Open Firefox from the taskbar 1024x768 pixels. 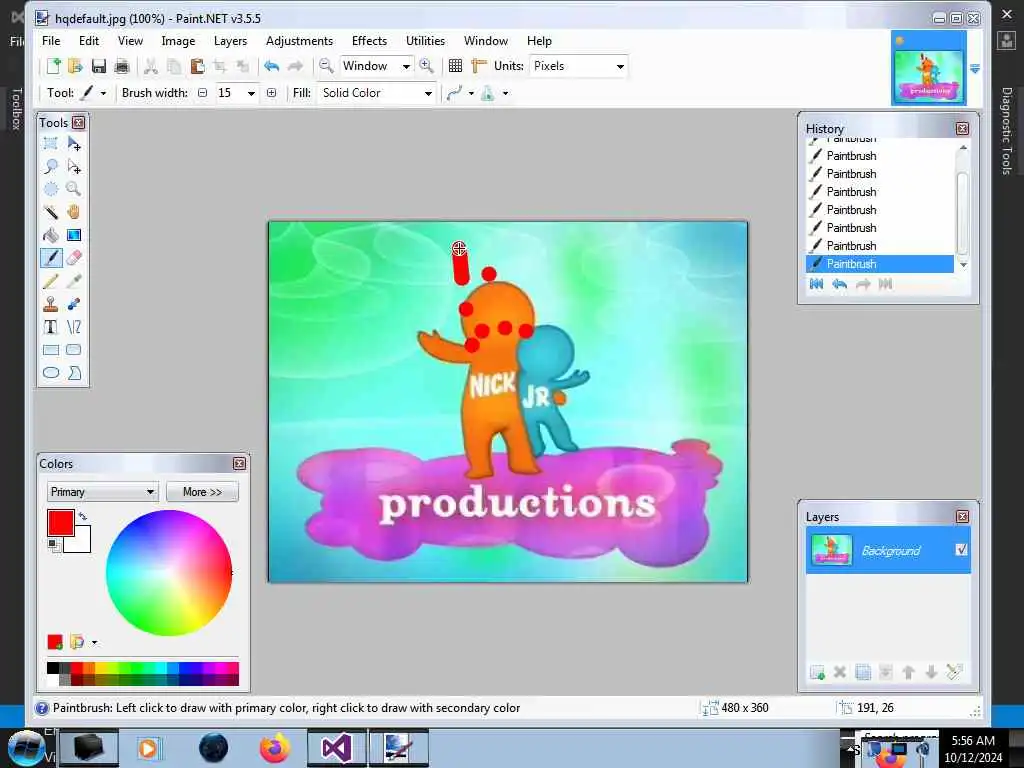[275, 748]
